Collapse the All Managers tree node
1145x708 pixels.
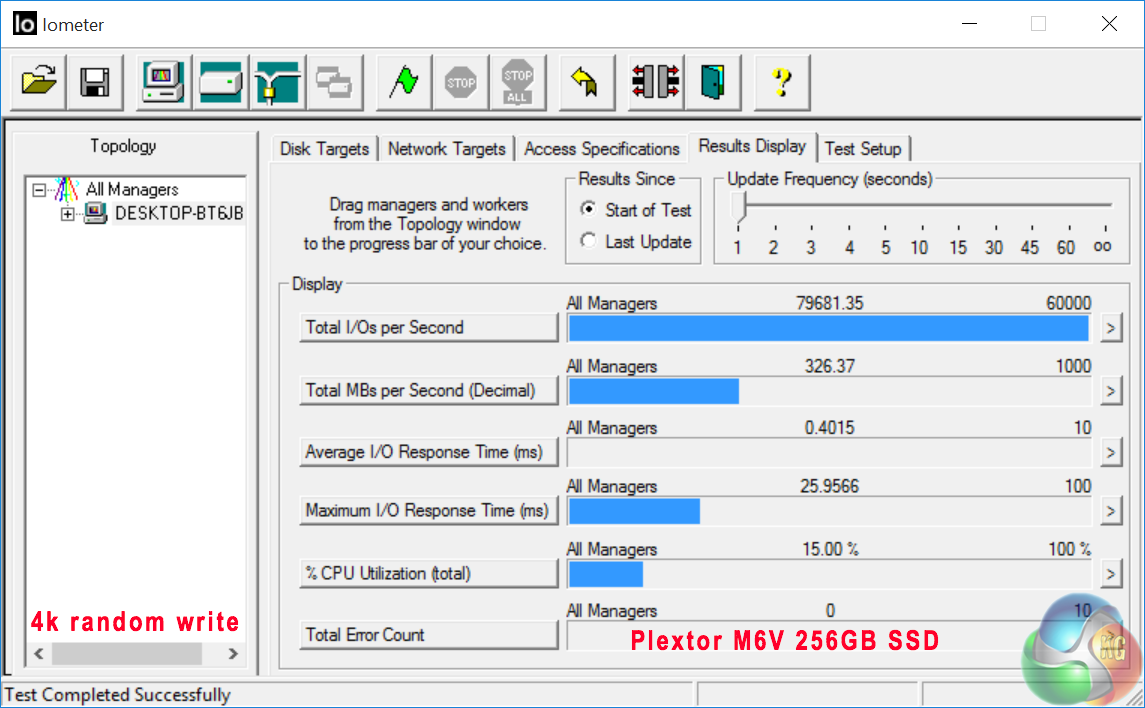(x=39, y=189)
